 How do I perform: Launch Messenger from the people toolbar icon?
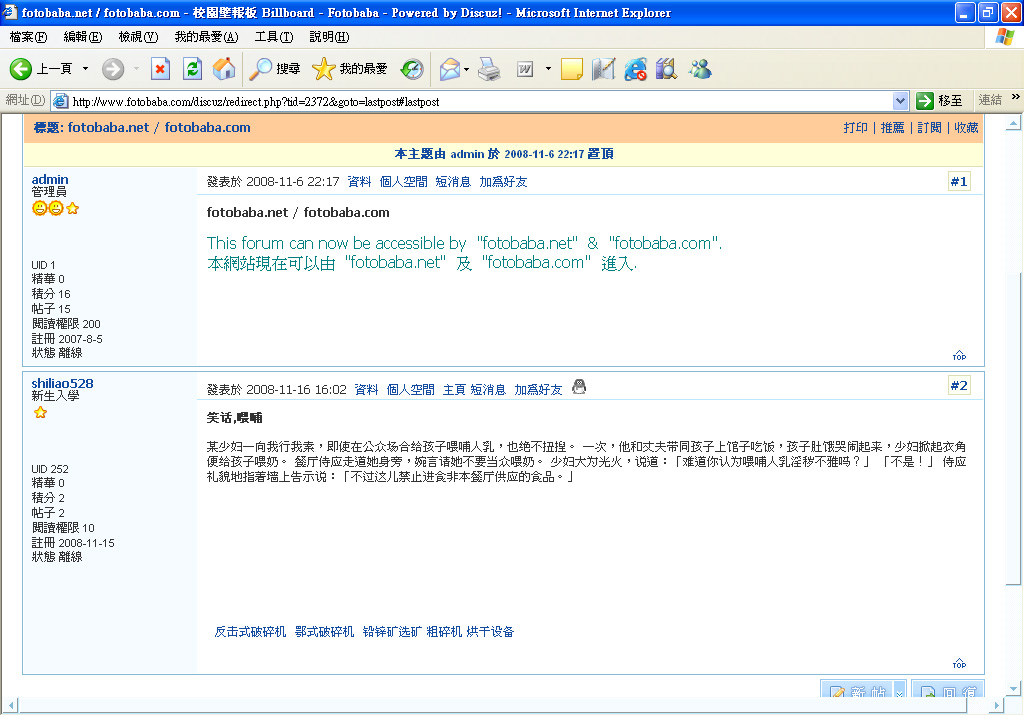(x=700, y=69)
